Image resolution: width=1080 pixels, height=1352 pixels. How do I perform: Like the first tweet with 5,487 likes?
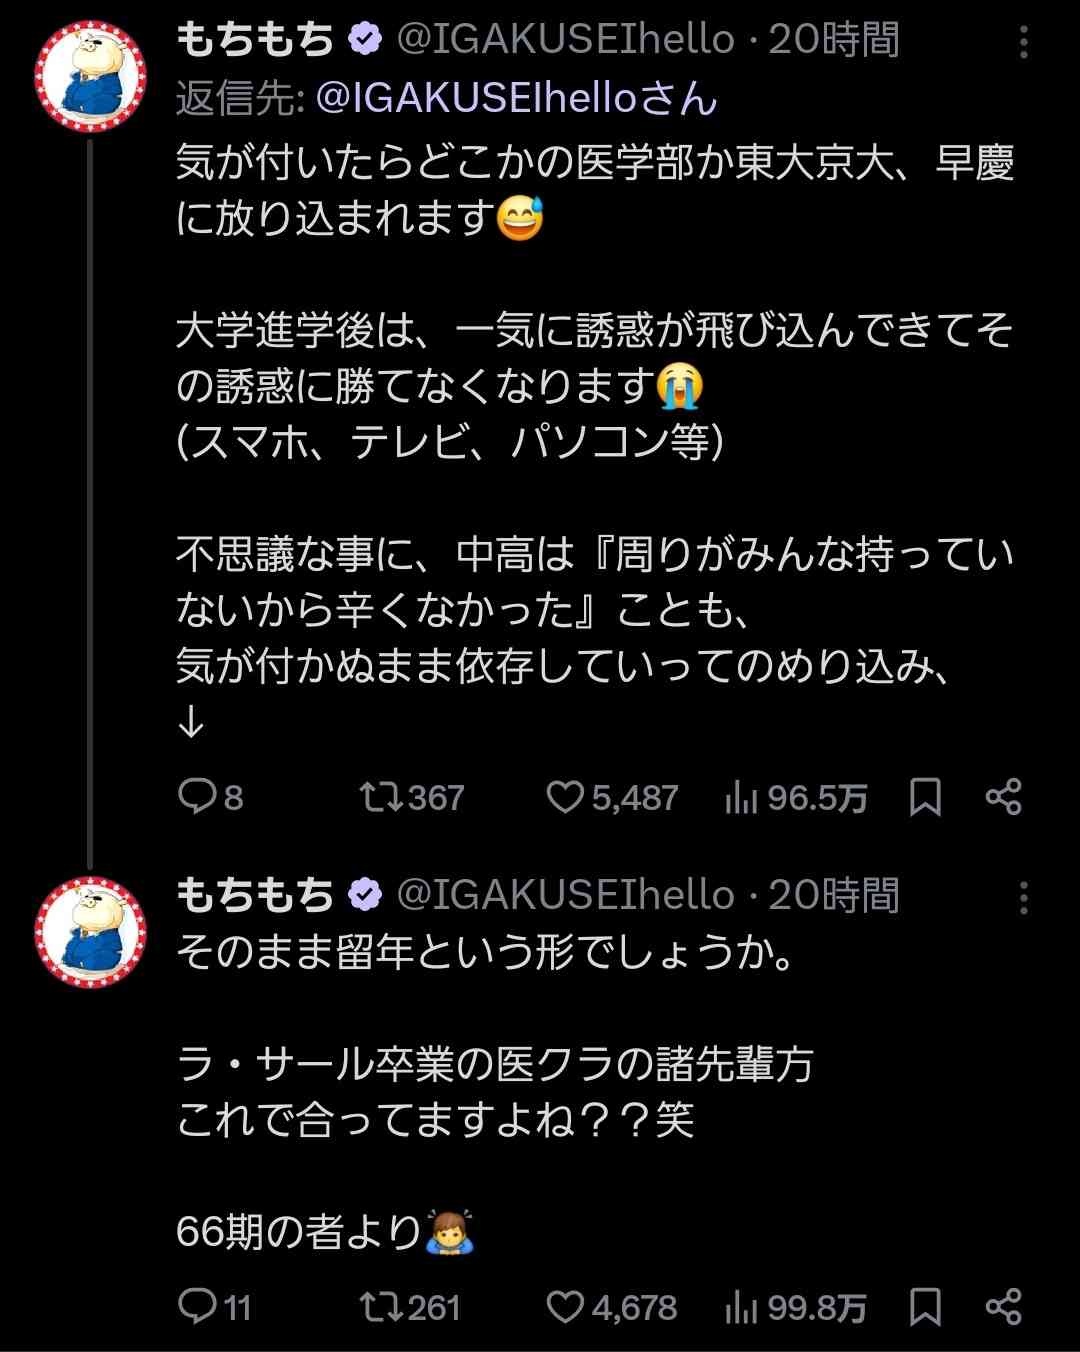click(565, 797)
